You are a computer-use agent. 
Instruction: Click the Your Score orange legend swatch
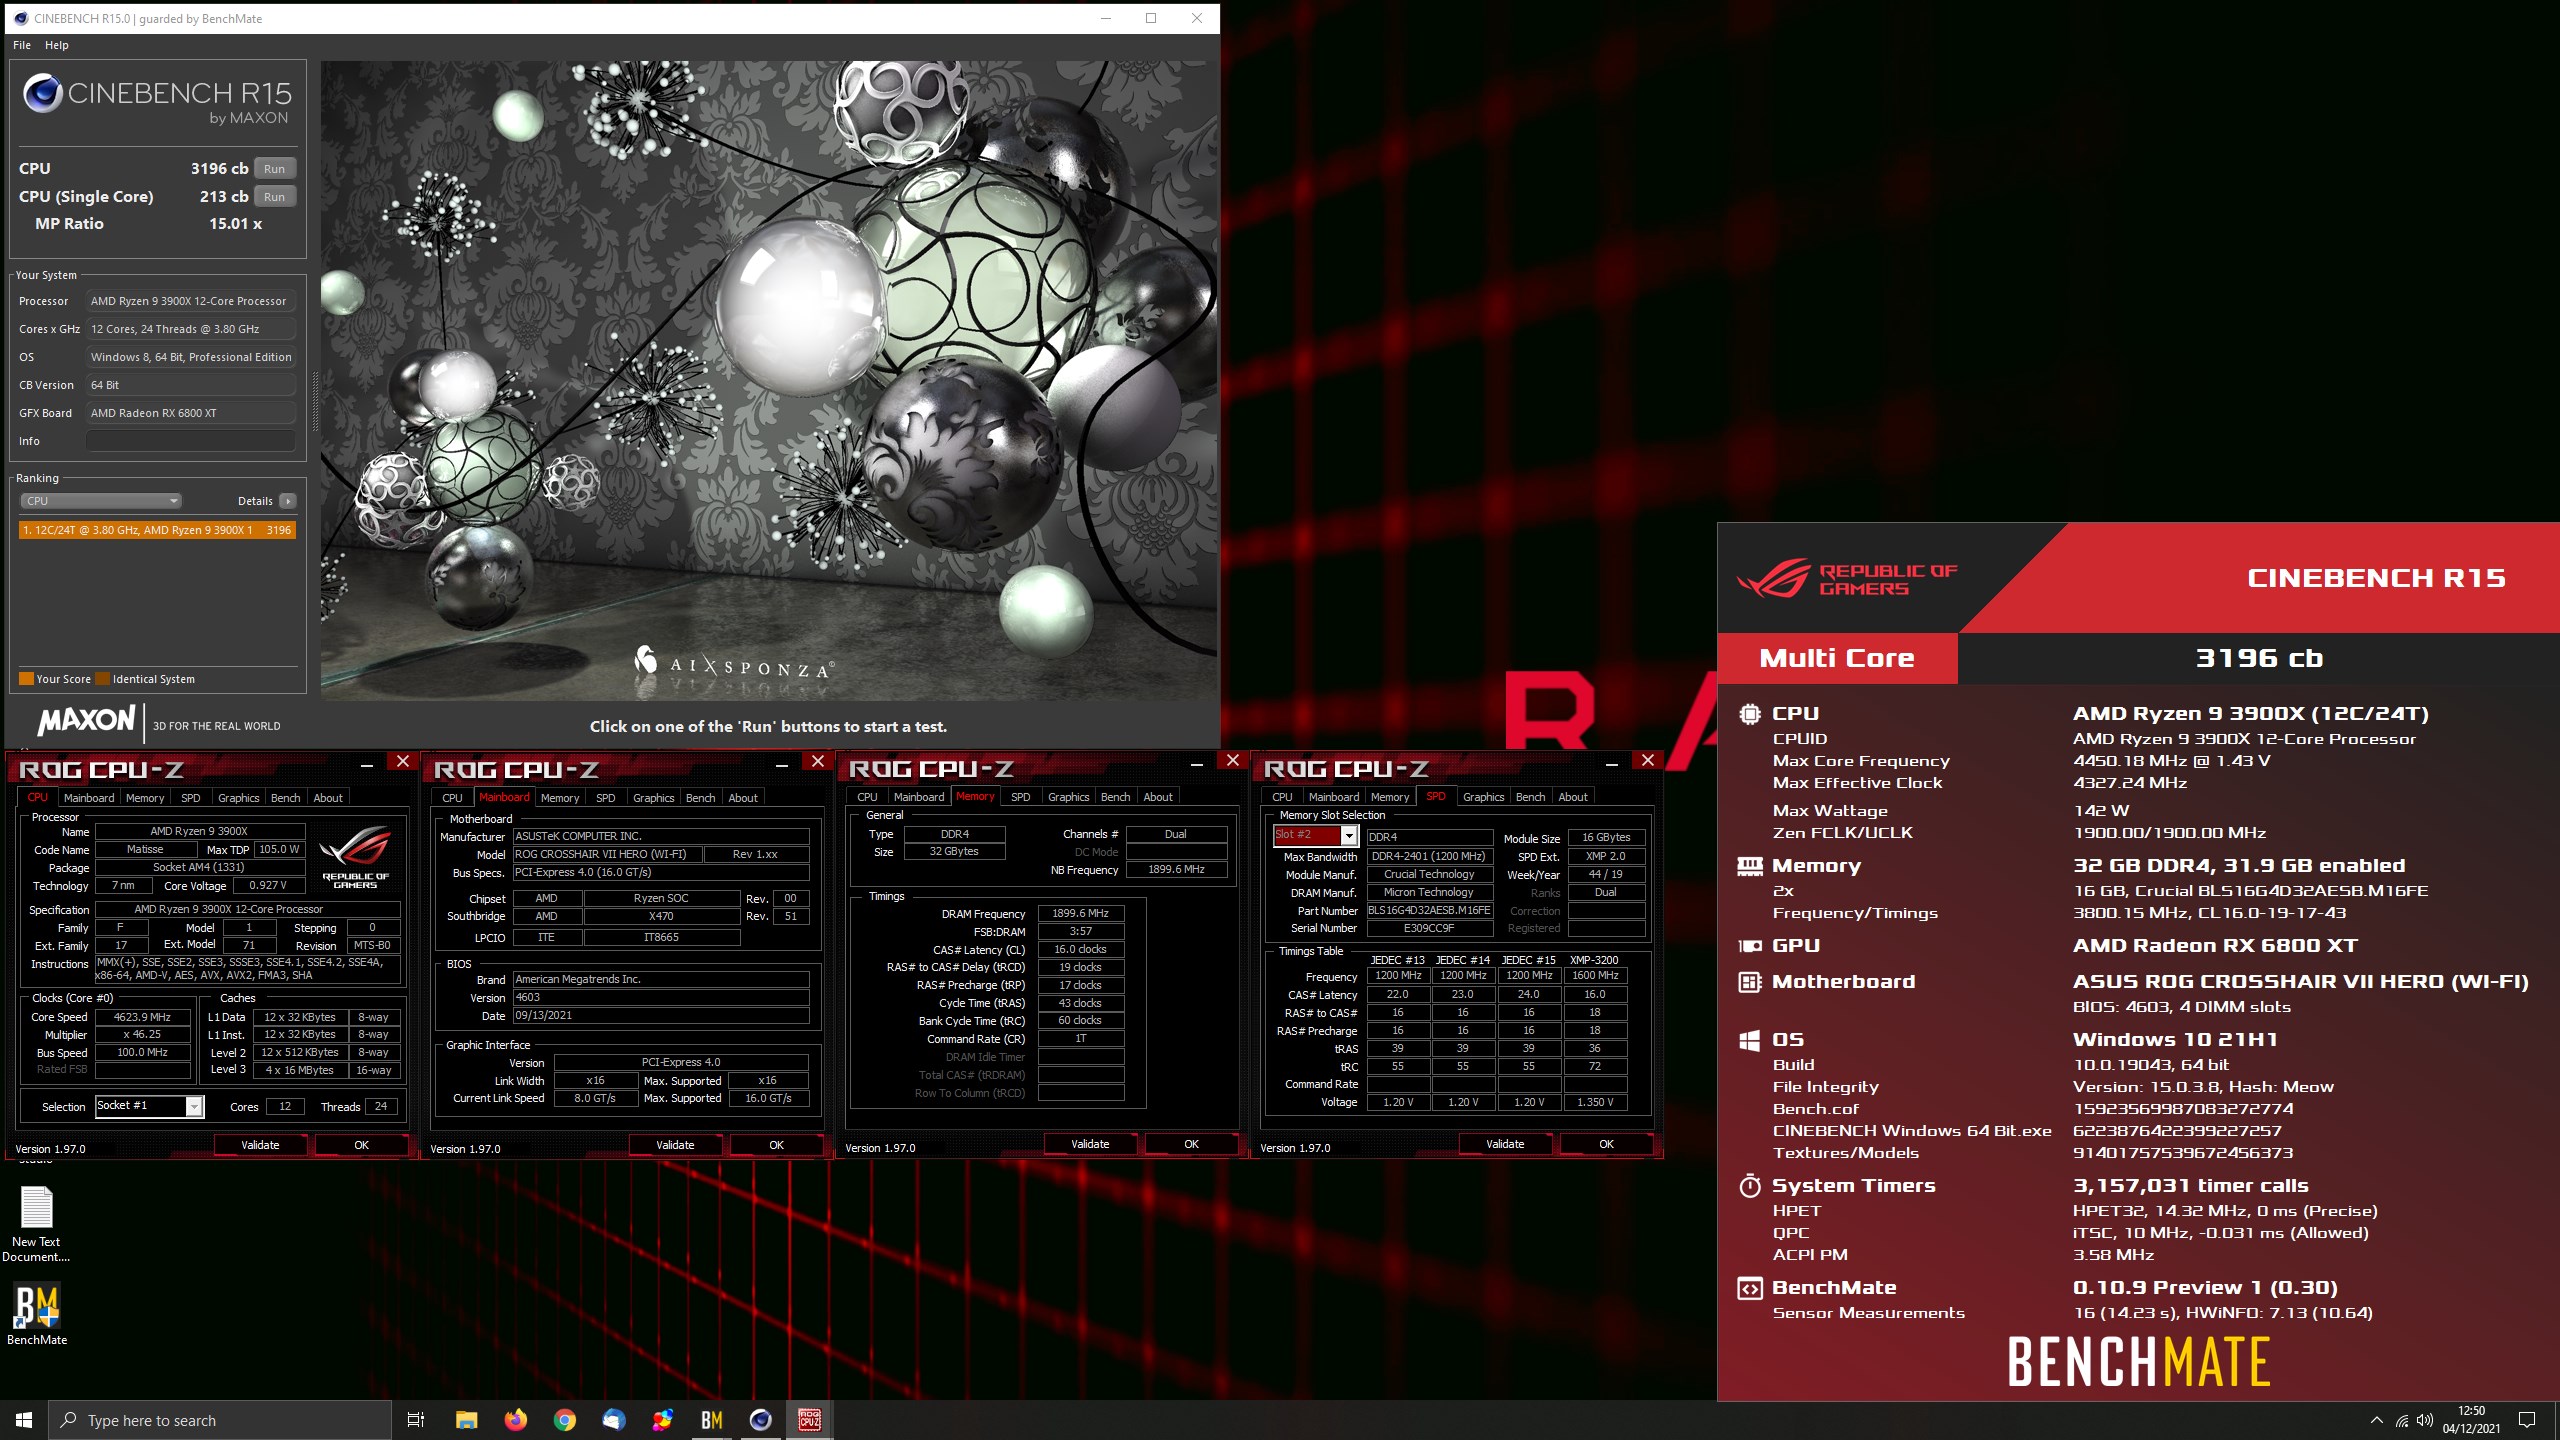pyautogui.click(x=26, y=679)
